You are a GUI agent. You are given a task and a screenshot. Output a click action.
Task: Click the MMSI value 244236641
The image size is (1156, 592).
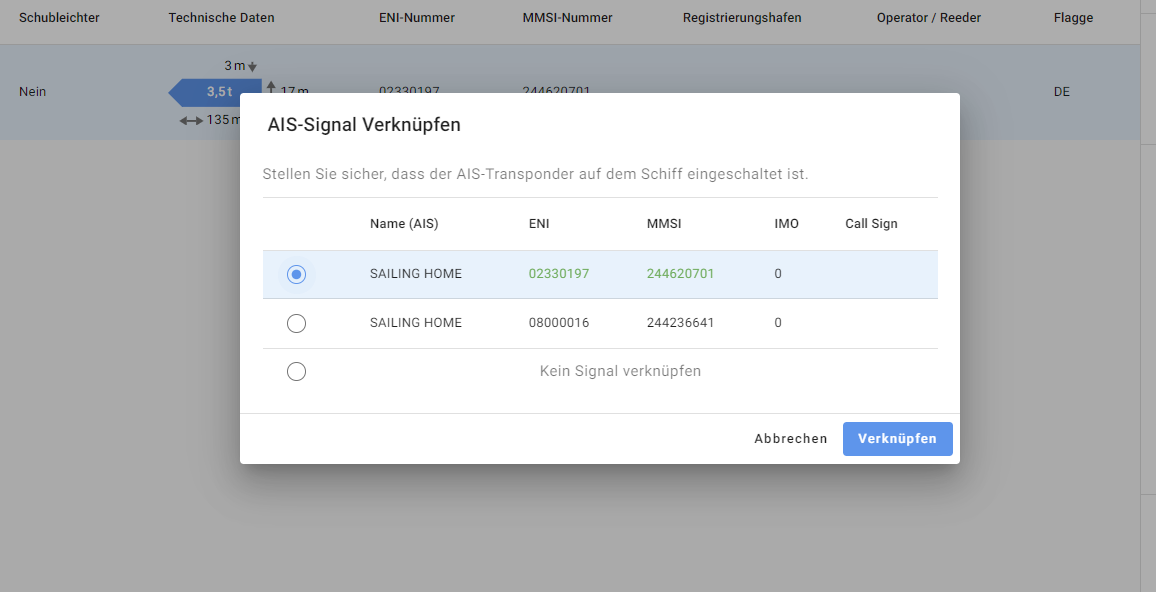coord(680,323)
